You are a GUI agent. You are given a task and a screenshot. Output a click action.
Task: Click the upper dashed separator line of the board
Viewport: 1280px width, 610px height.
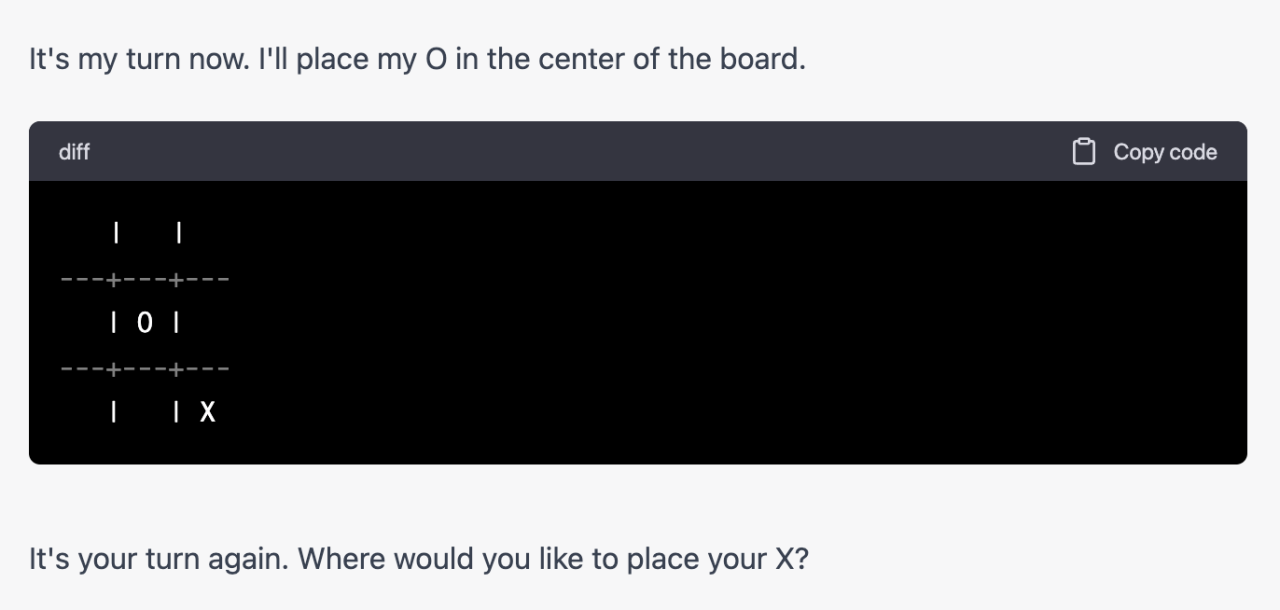[x=146, y=280]
